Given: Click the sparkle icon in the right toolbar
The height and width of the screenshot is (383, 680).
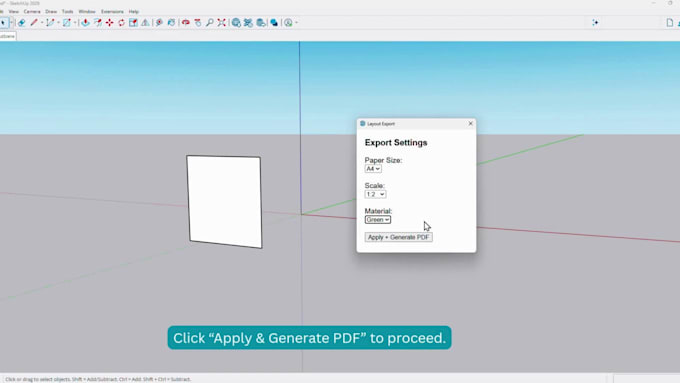Looking at the screenshot, I should [x=595, y=23].
